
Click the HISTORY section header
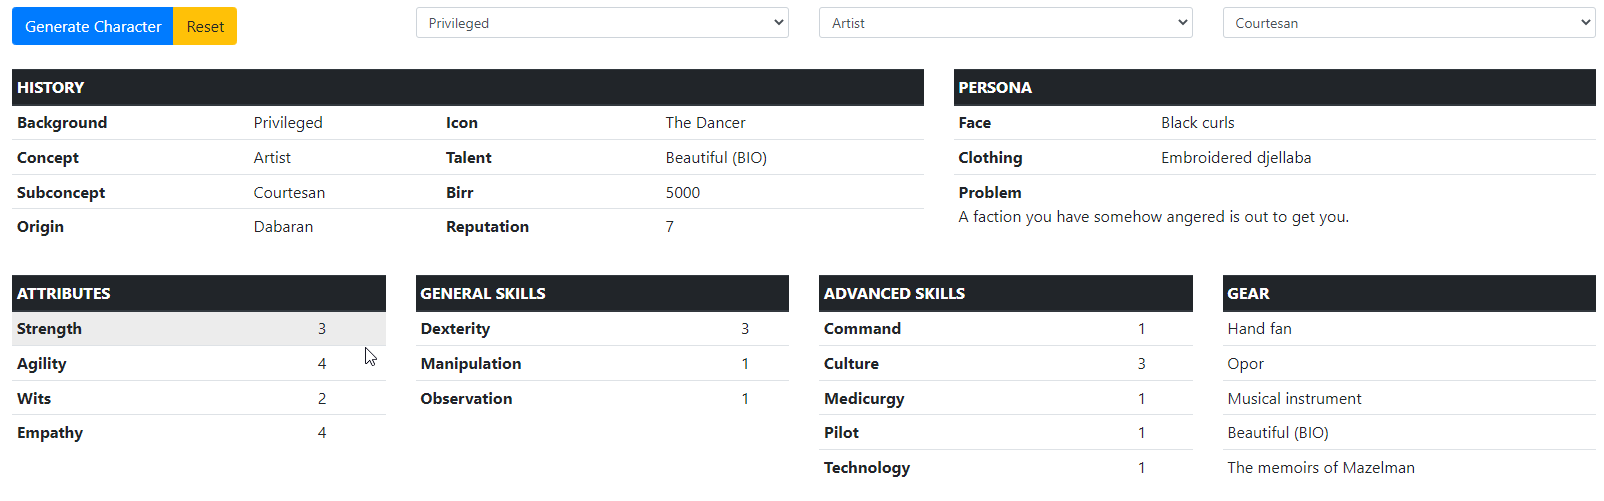pyautogui.click(x=467, y=88)
